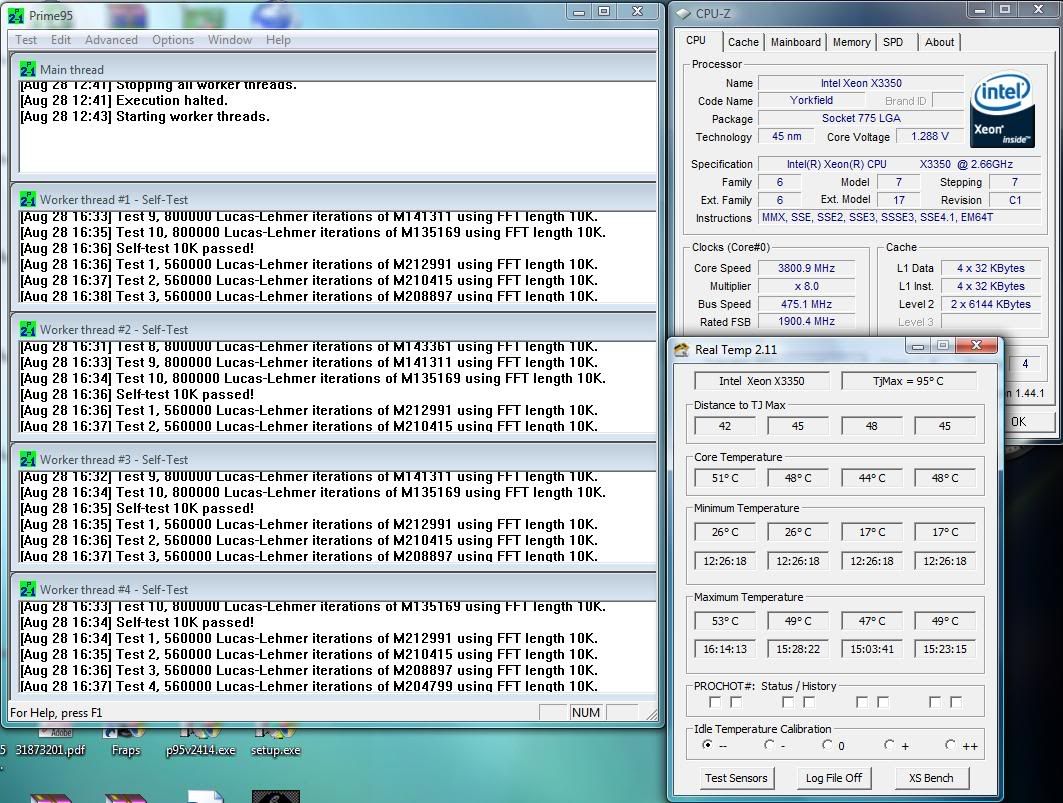Minimize the Real Temp window

[x=917, y=346]
